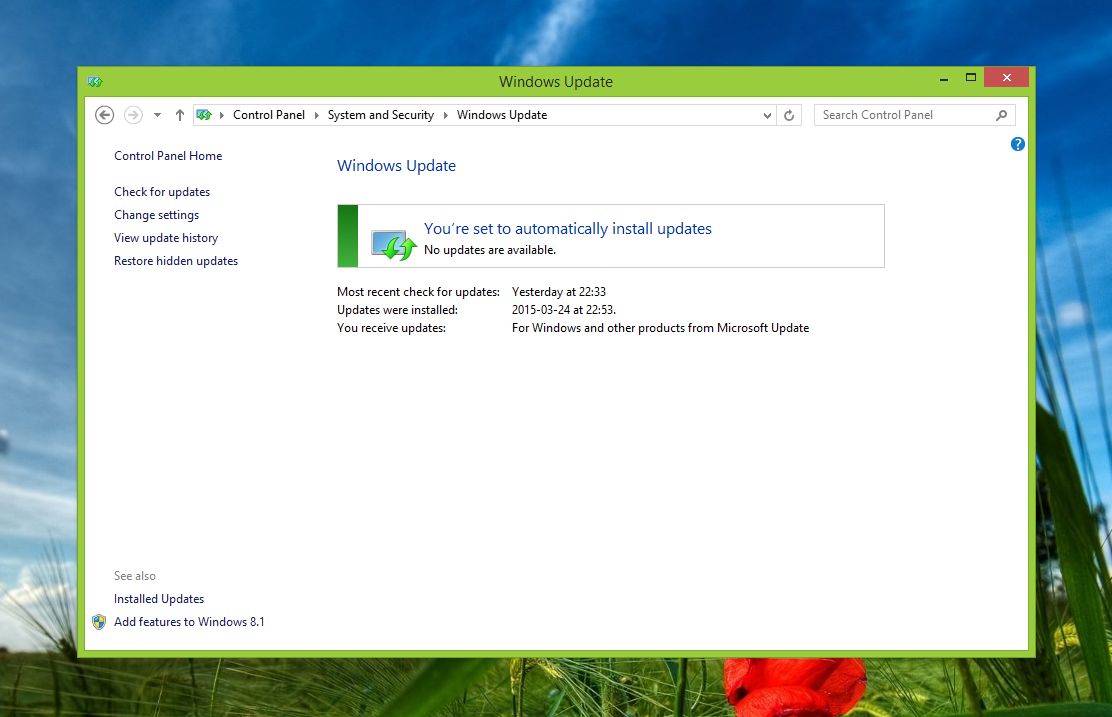1112x717 pixels.
Task: Click the Back navigation arrow
Action: click(x=104, y=115)
